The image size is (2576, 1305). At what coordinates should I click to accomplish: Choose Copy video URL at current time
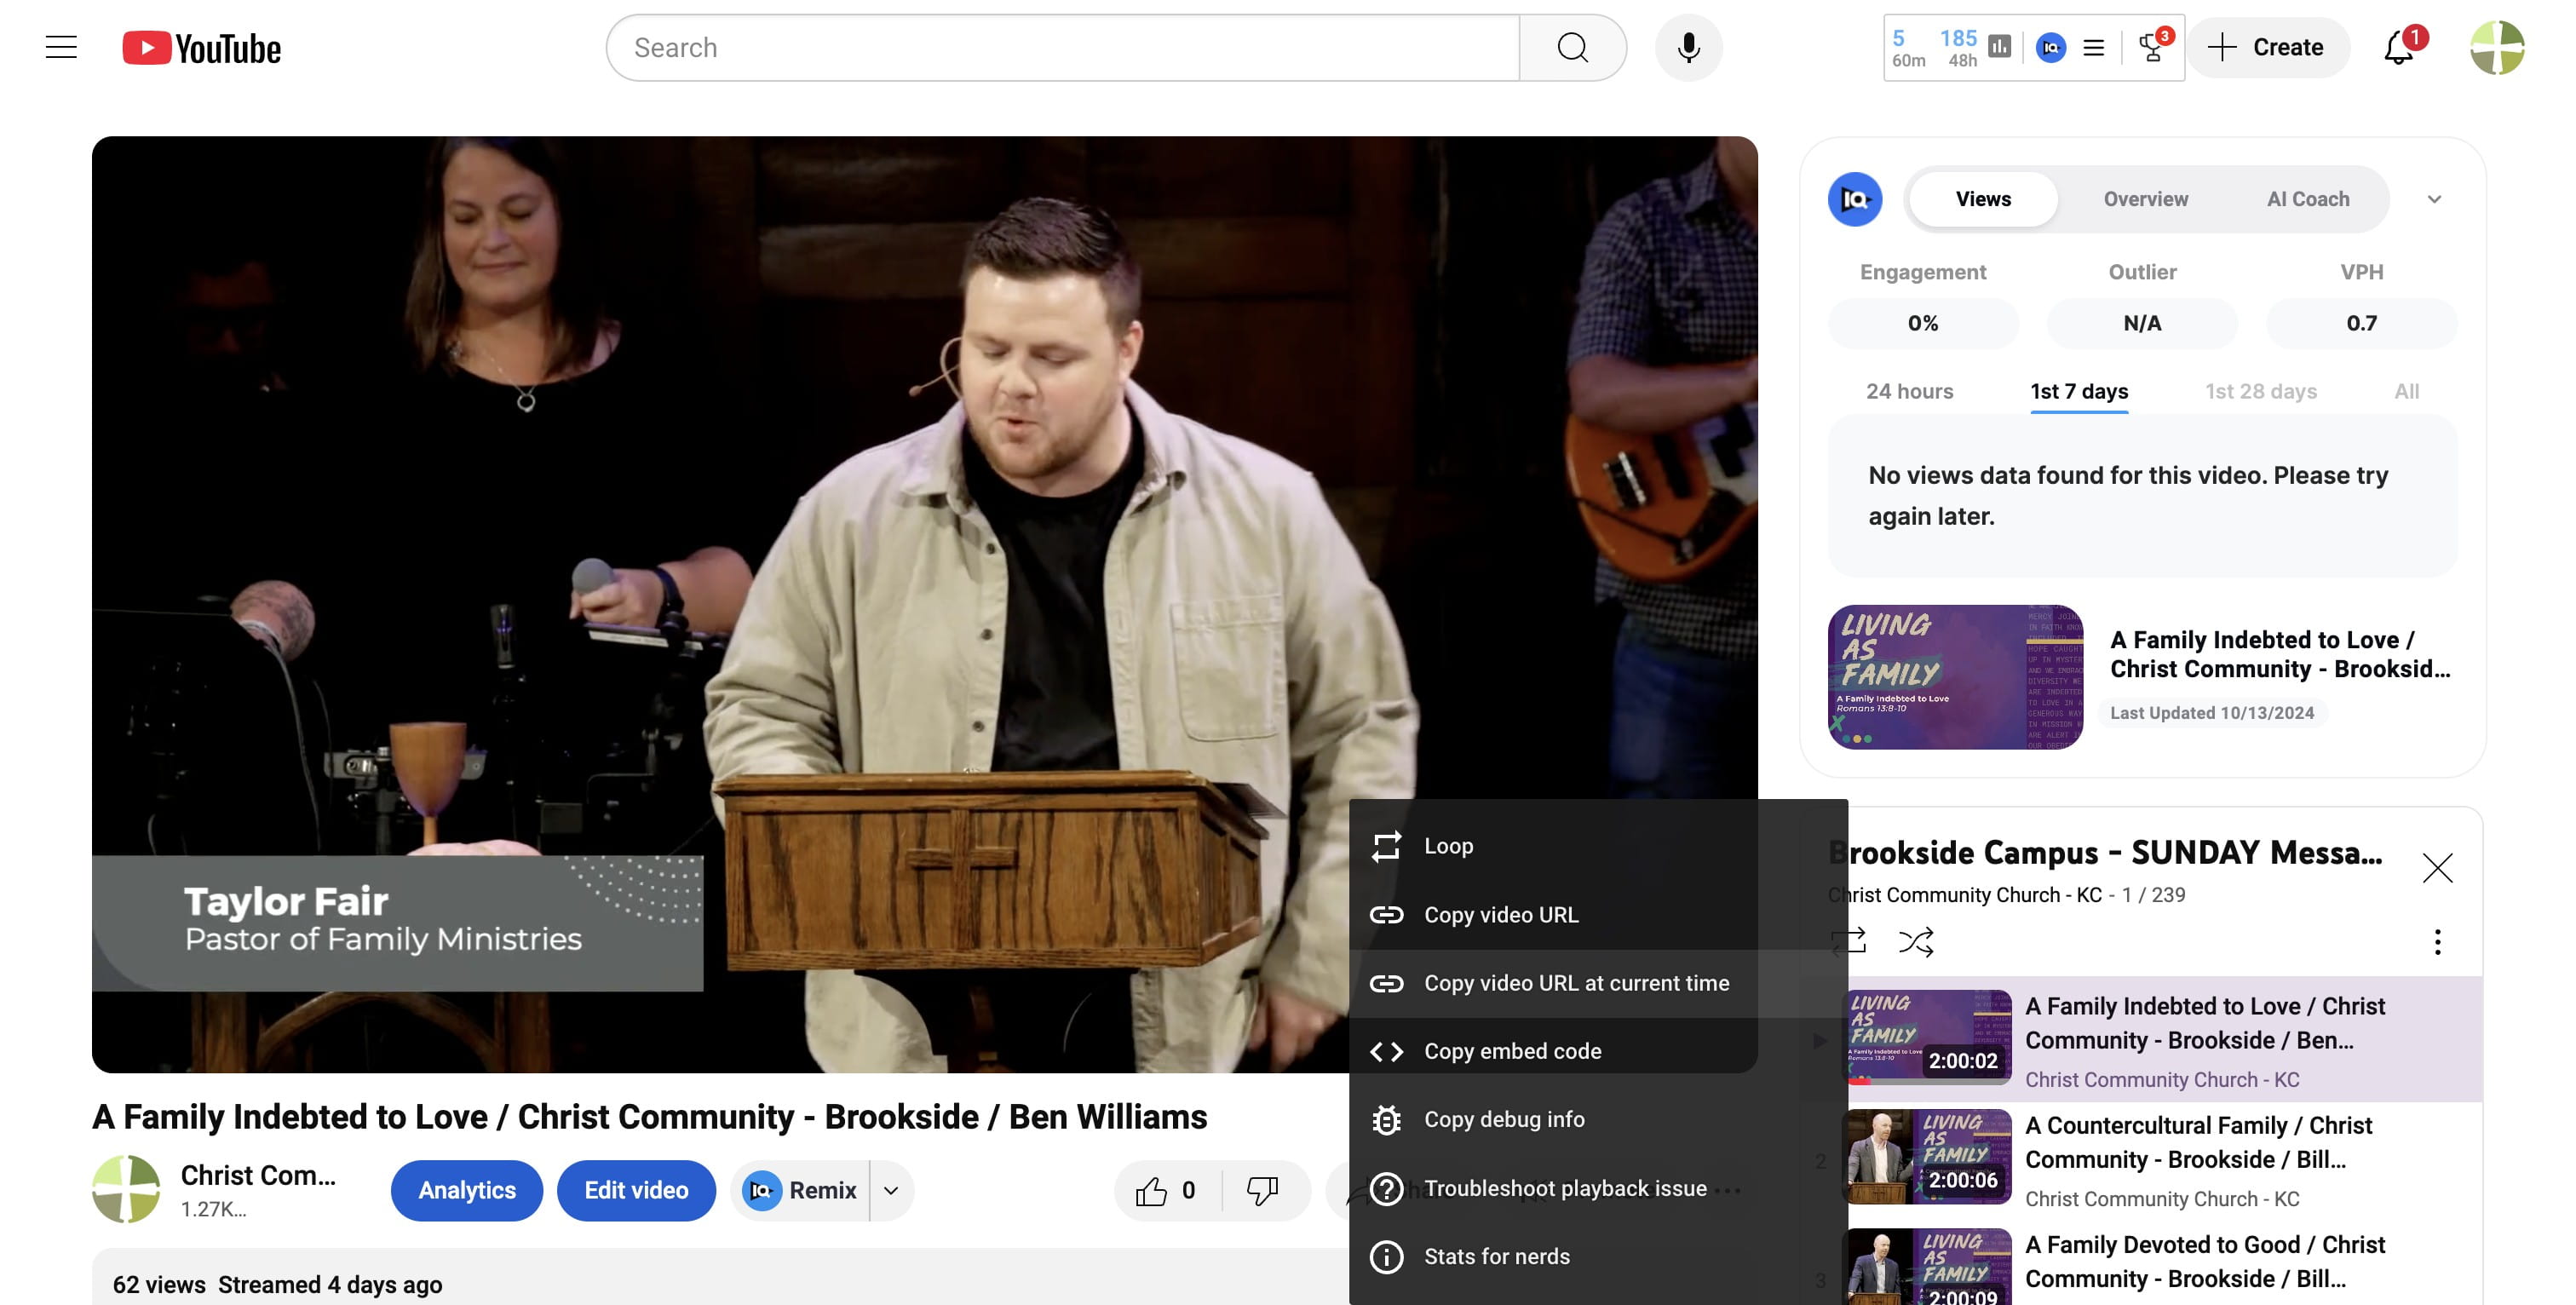[x=1597, y=983]
